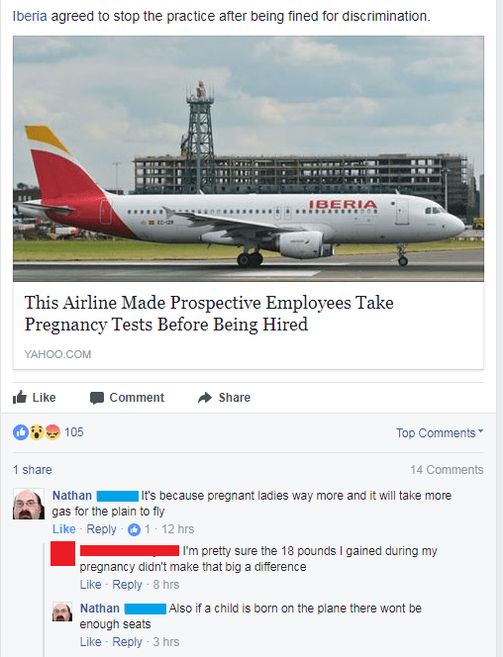The width and height of the screenshot is (503, 657).
Task: Open the 14 Comments link
Action: 447,470
